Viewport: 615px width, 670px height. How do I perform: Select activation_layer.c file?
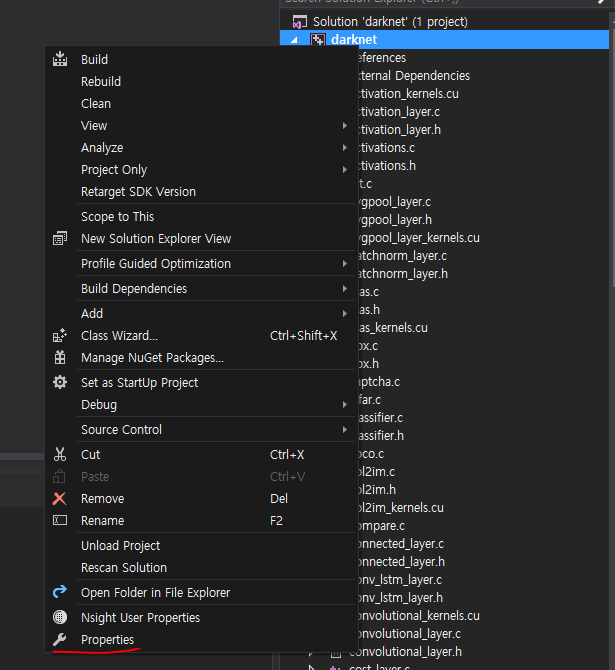[x=399, y=112]
